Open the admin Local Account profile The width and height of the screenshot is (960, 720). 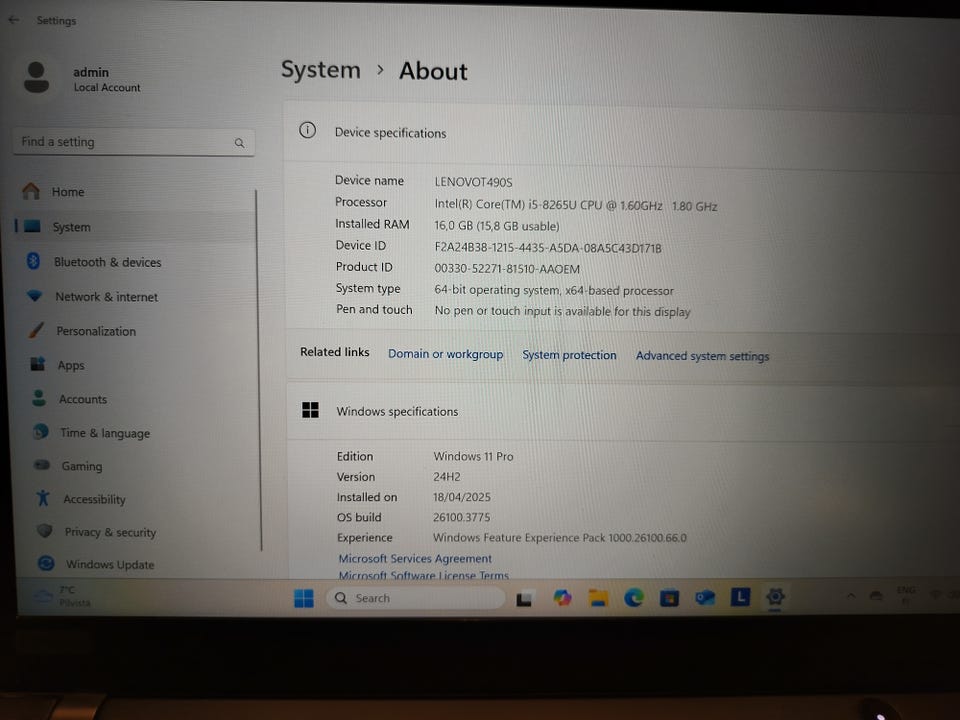click(81, 78)
